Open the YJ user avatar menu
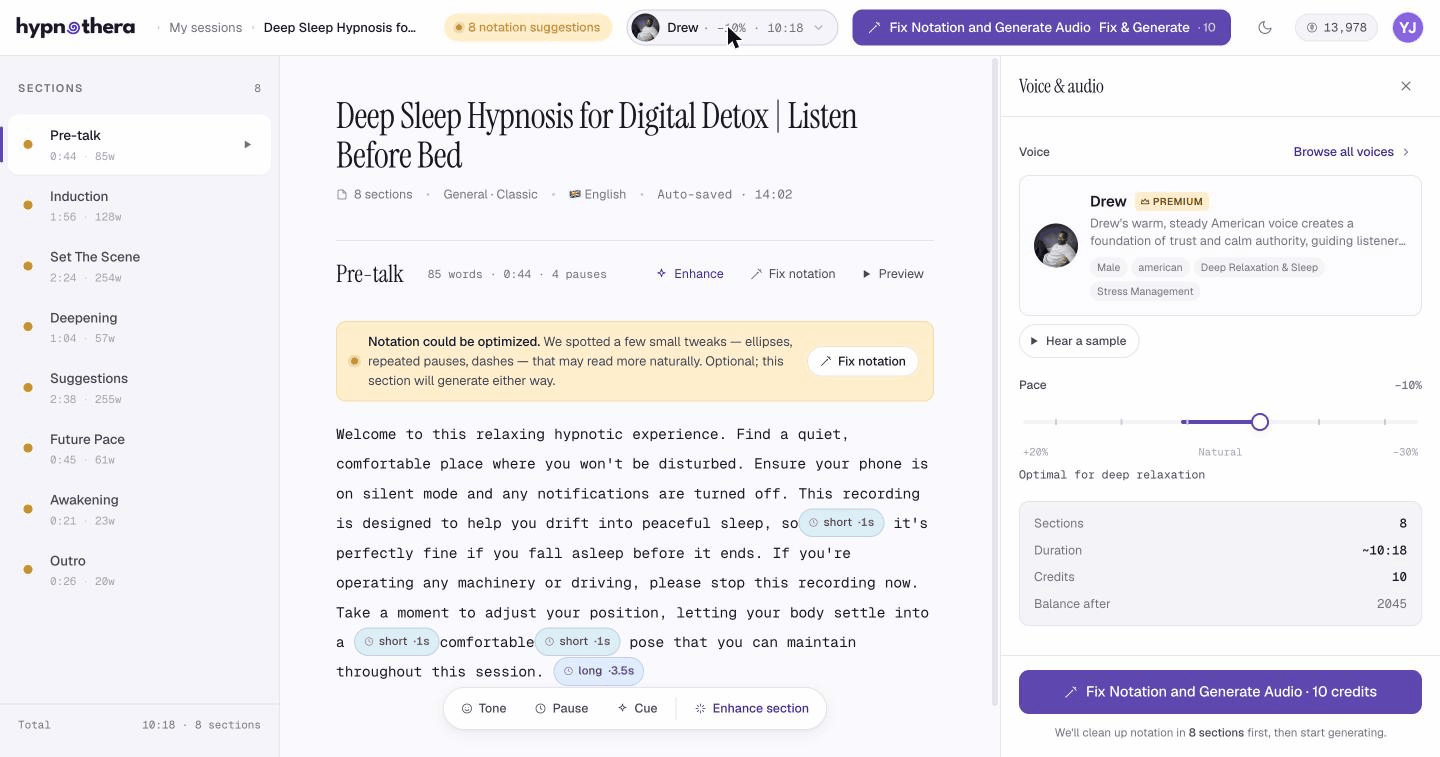Screen dimensions: 1440x757 [x=1408, y=28]
